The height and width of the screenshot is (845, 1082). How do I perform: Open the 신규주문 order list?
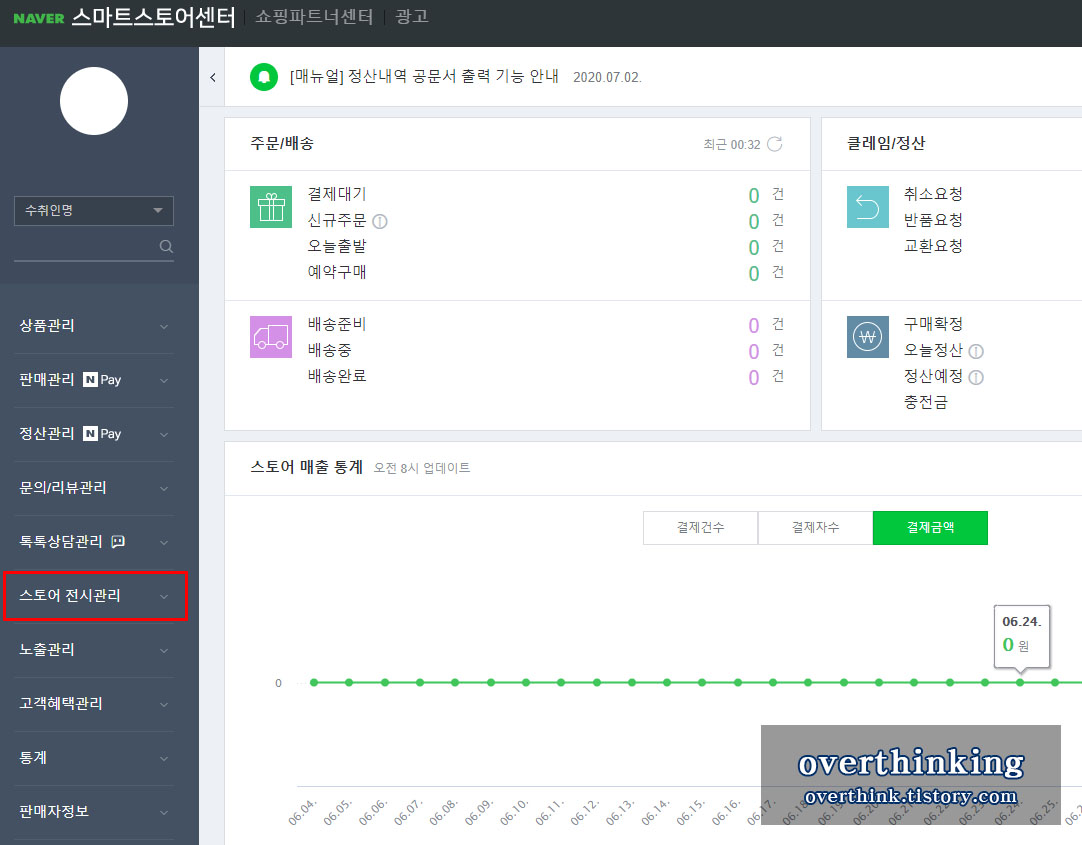tap(337, 221)
